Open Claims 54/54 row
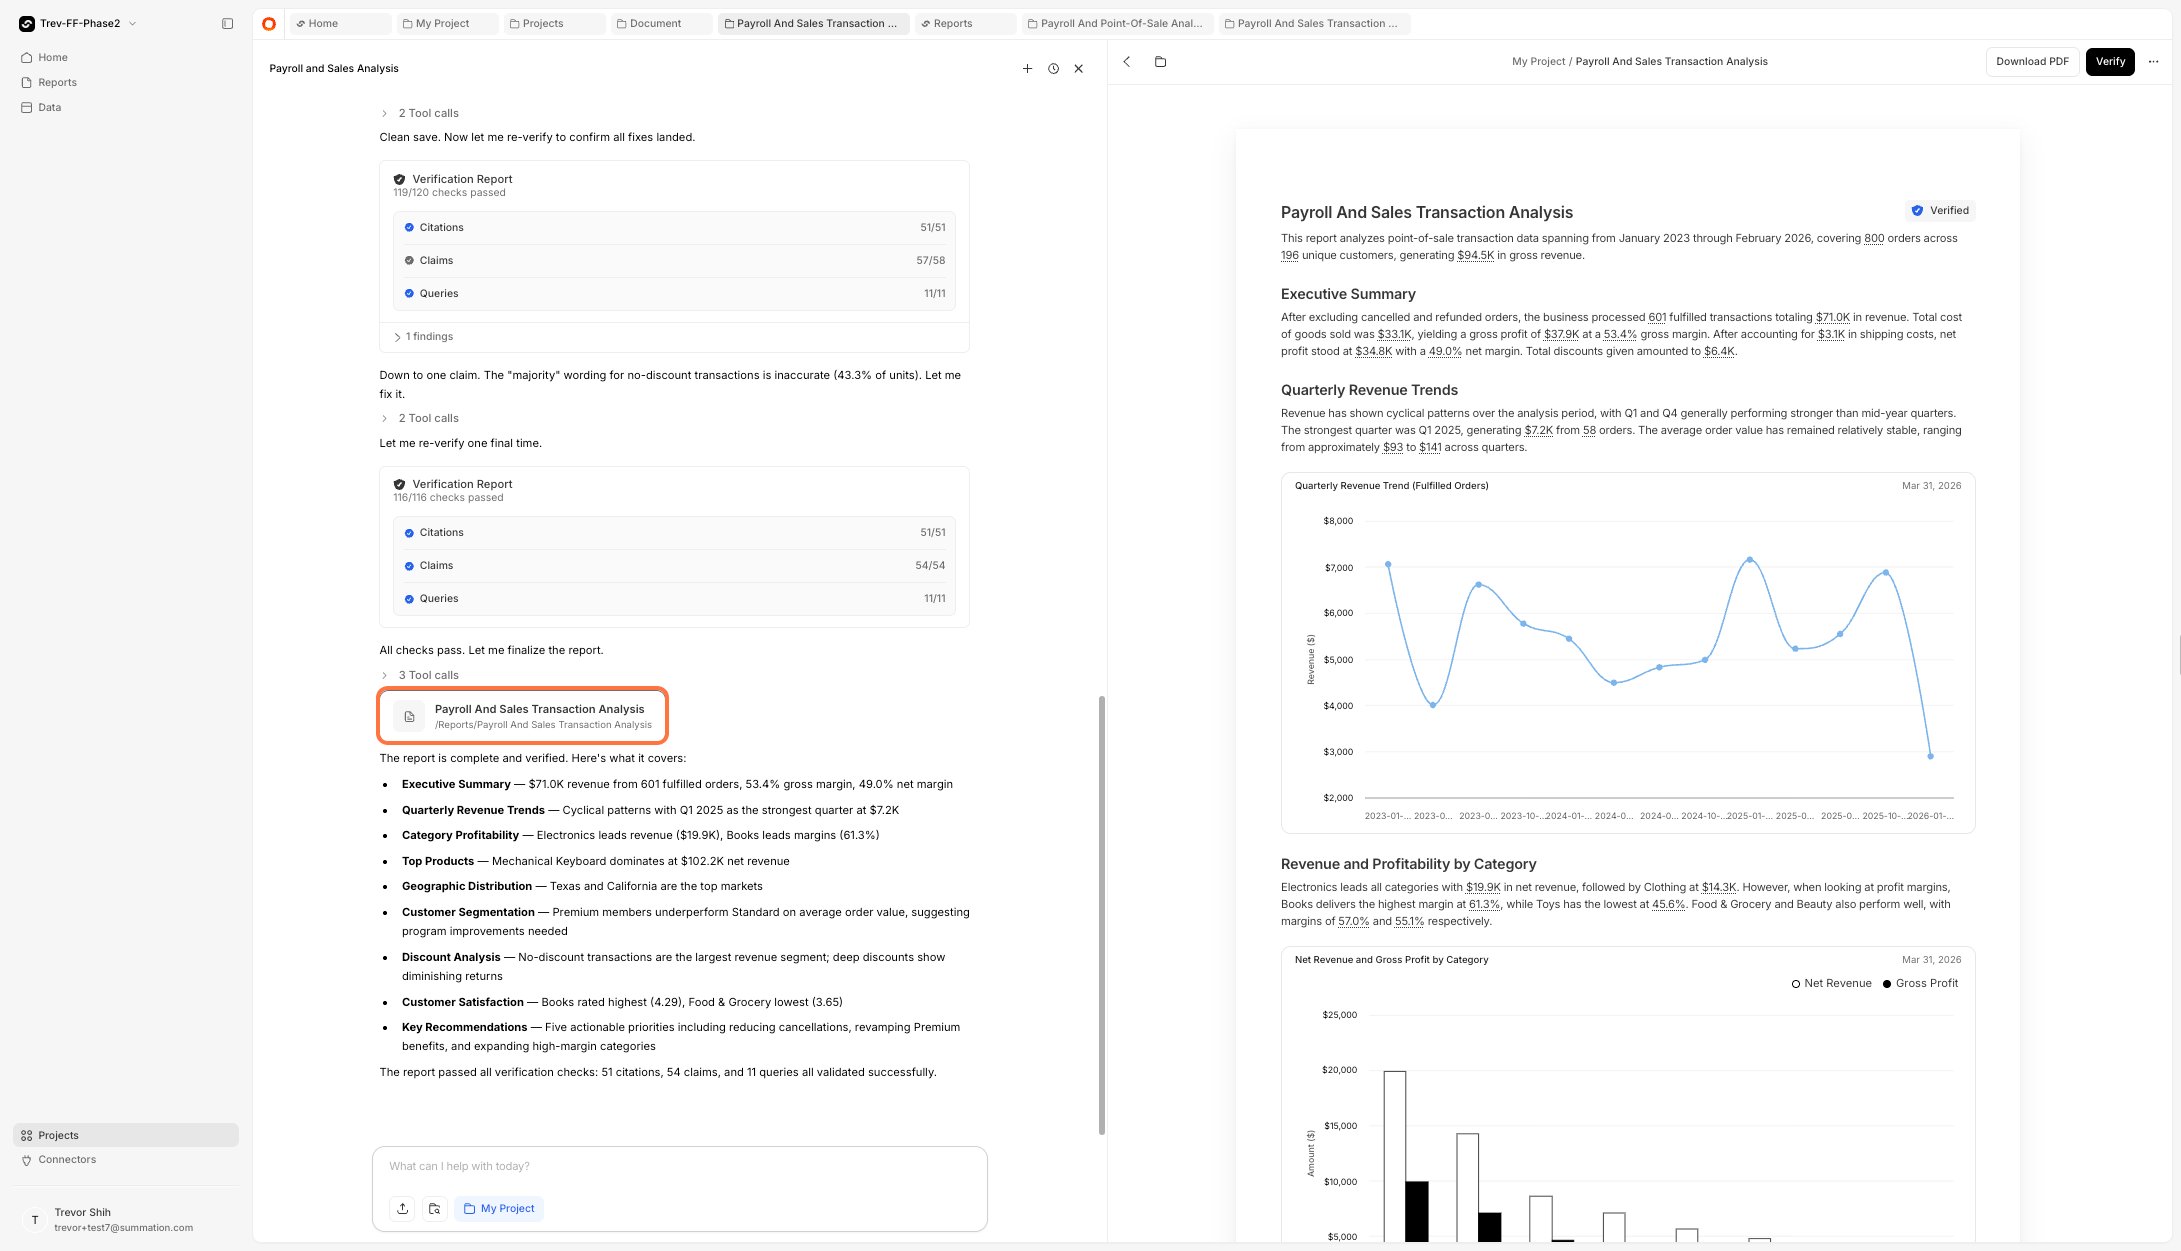 tap(674, 565)
